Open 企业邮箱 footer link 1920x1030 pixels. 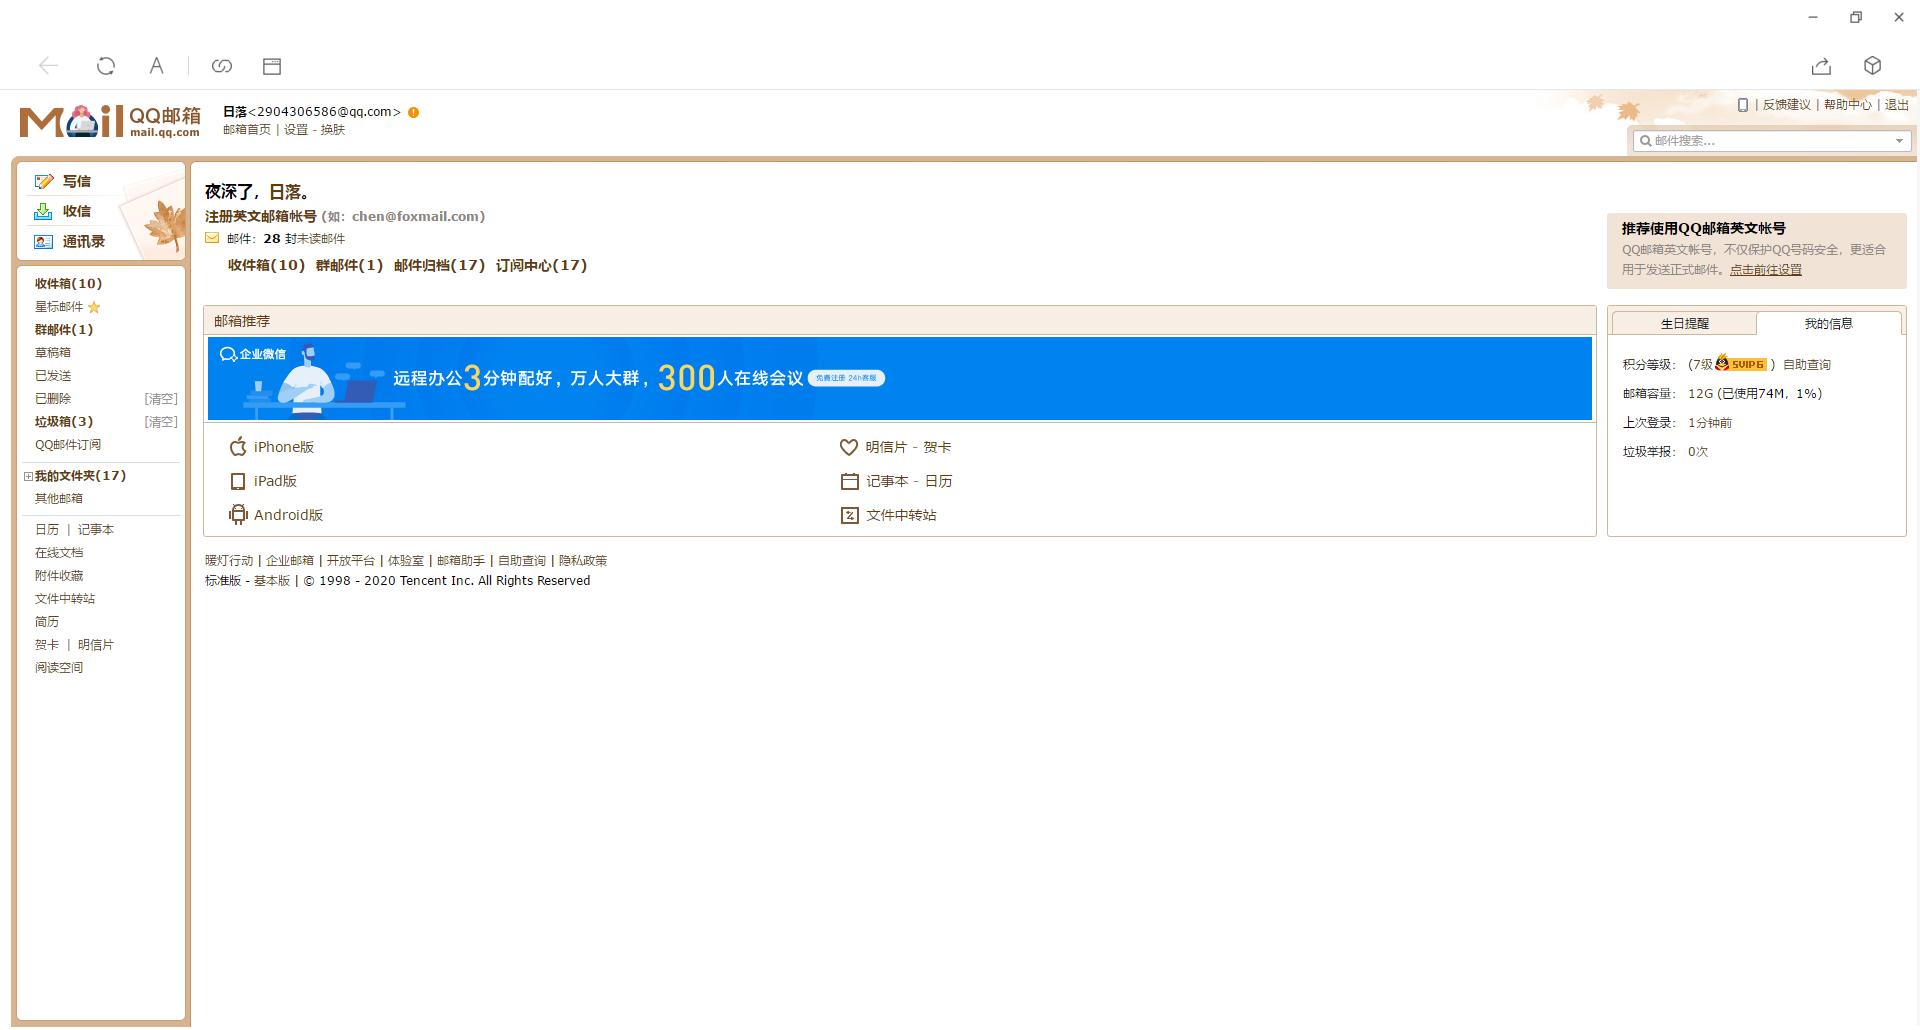click(290, 561)
